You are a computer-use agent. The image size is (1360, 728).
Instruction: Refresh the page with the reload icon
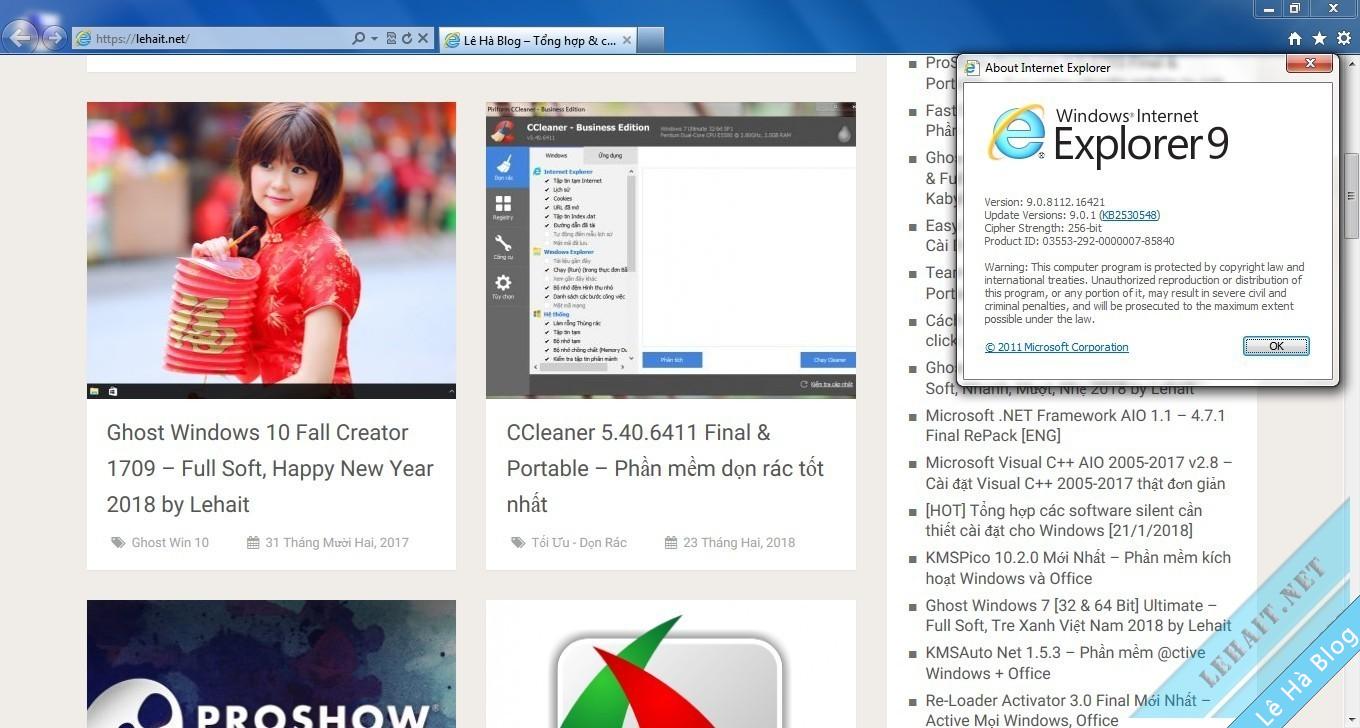click(x=406, y=39)
